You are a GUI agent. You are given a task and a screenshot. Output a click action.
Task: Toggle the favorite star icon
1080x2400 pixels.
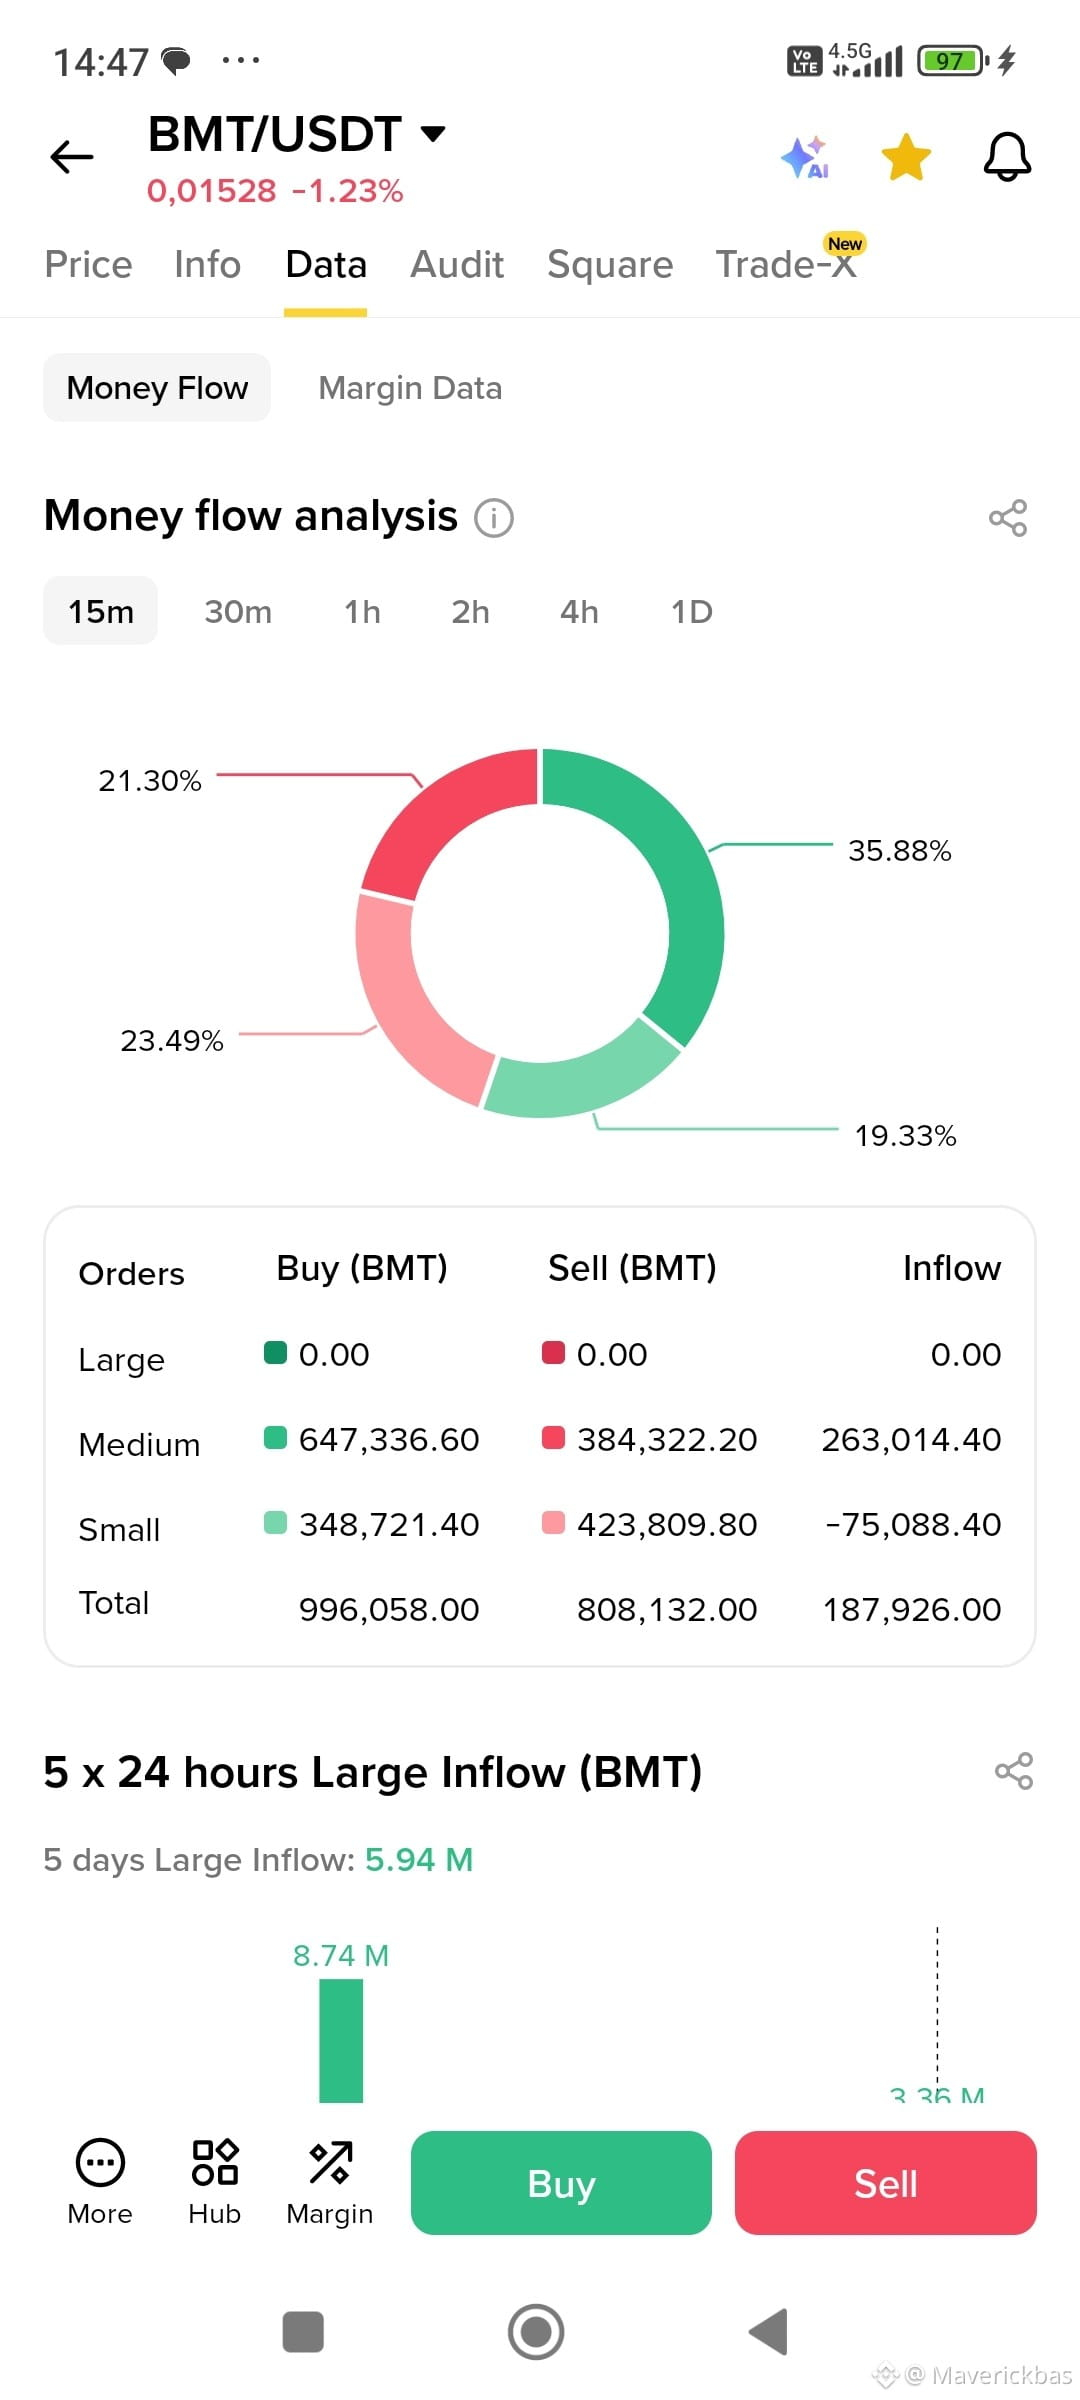[906, 158]
